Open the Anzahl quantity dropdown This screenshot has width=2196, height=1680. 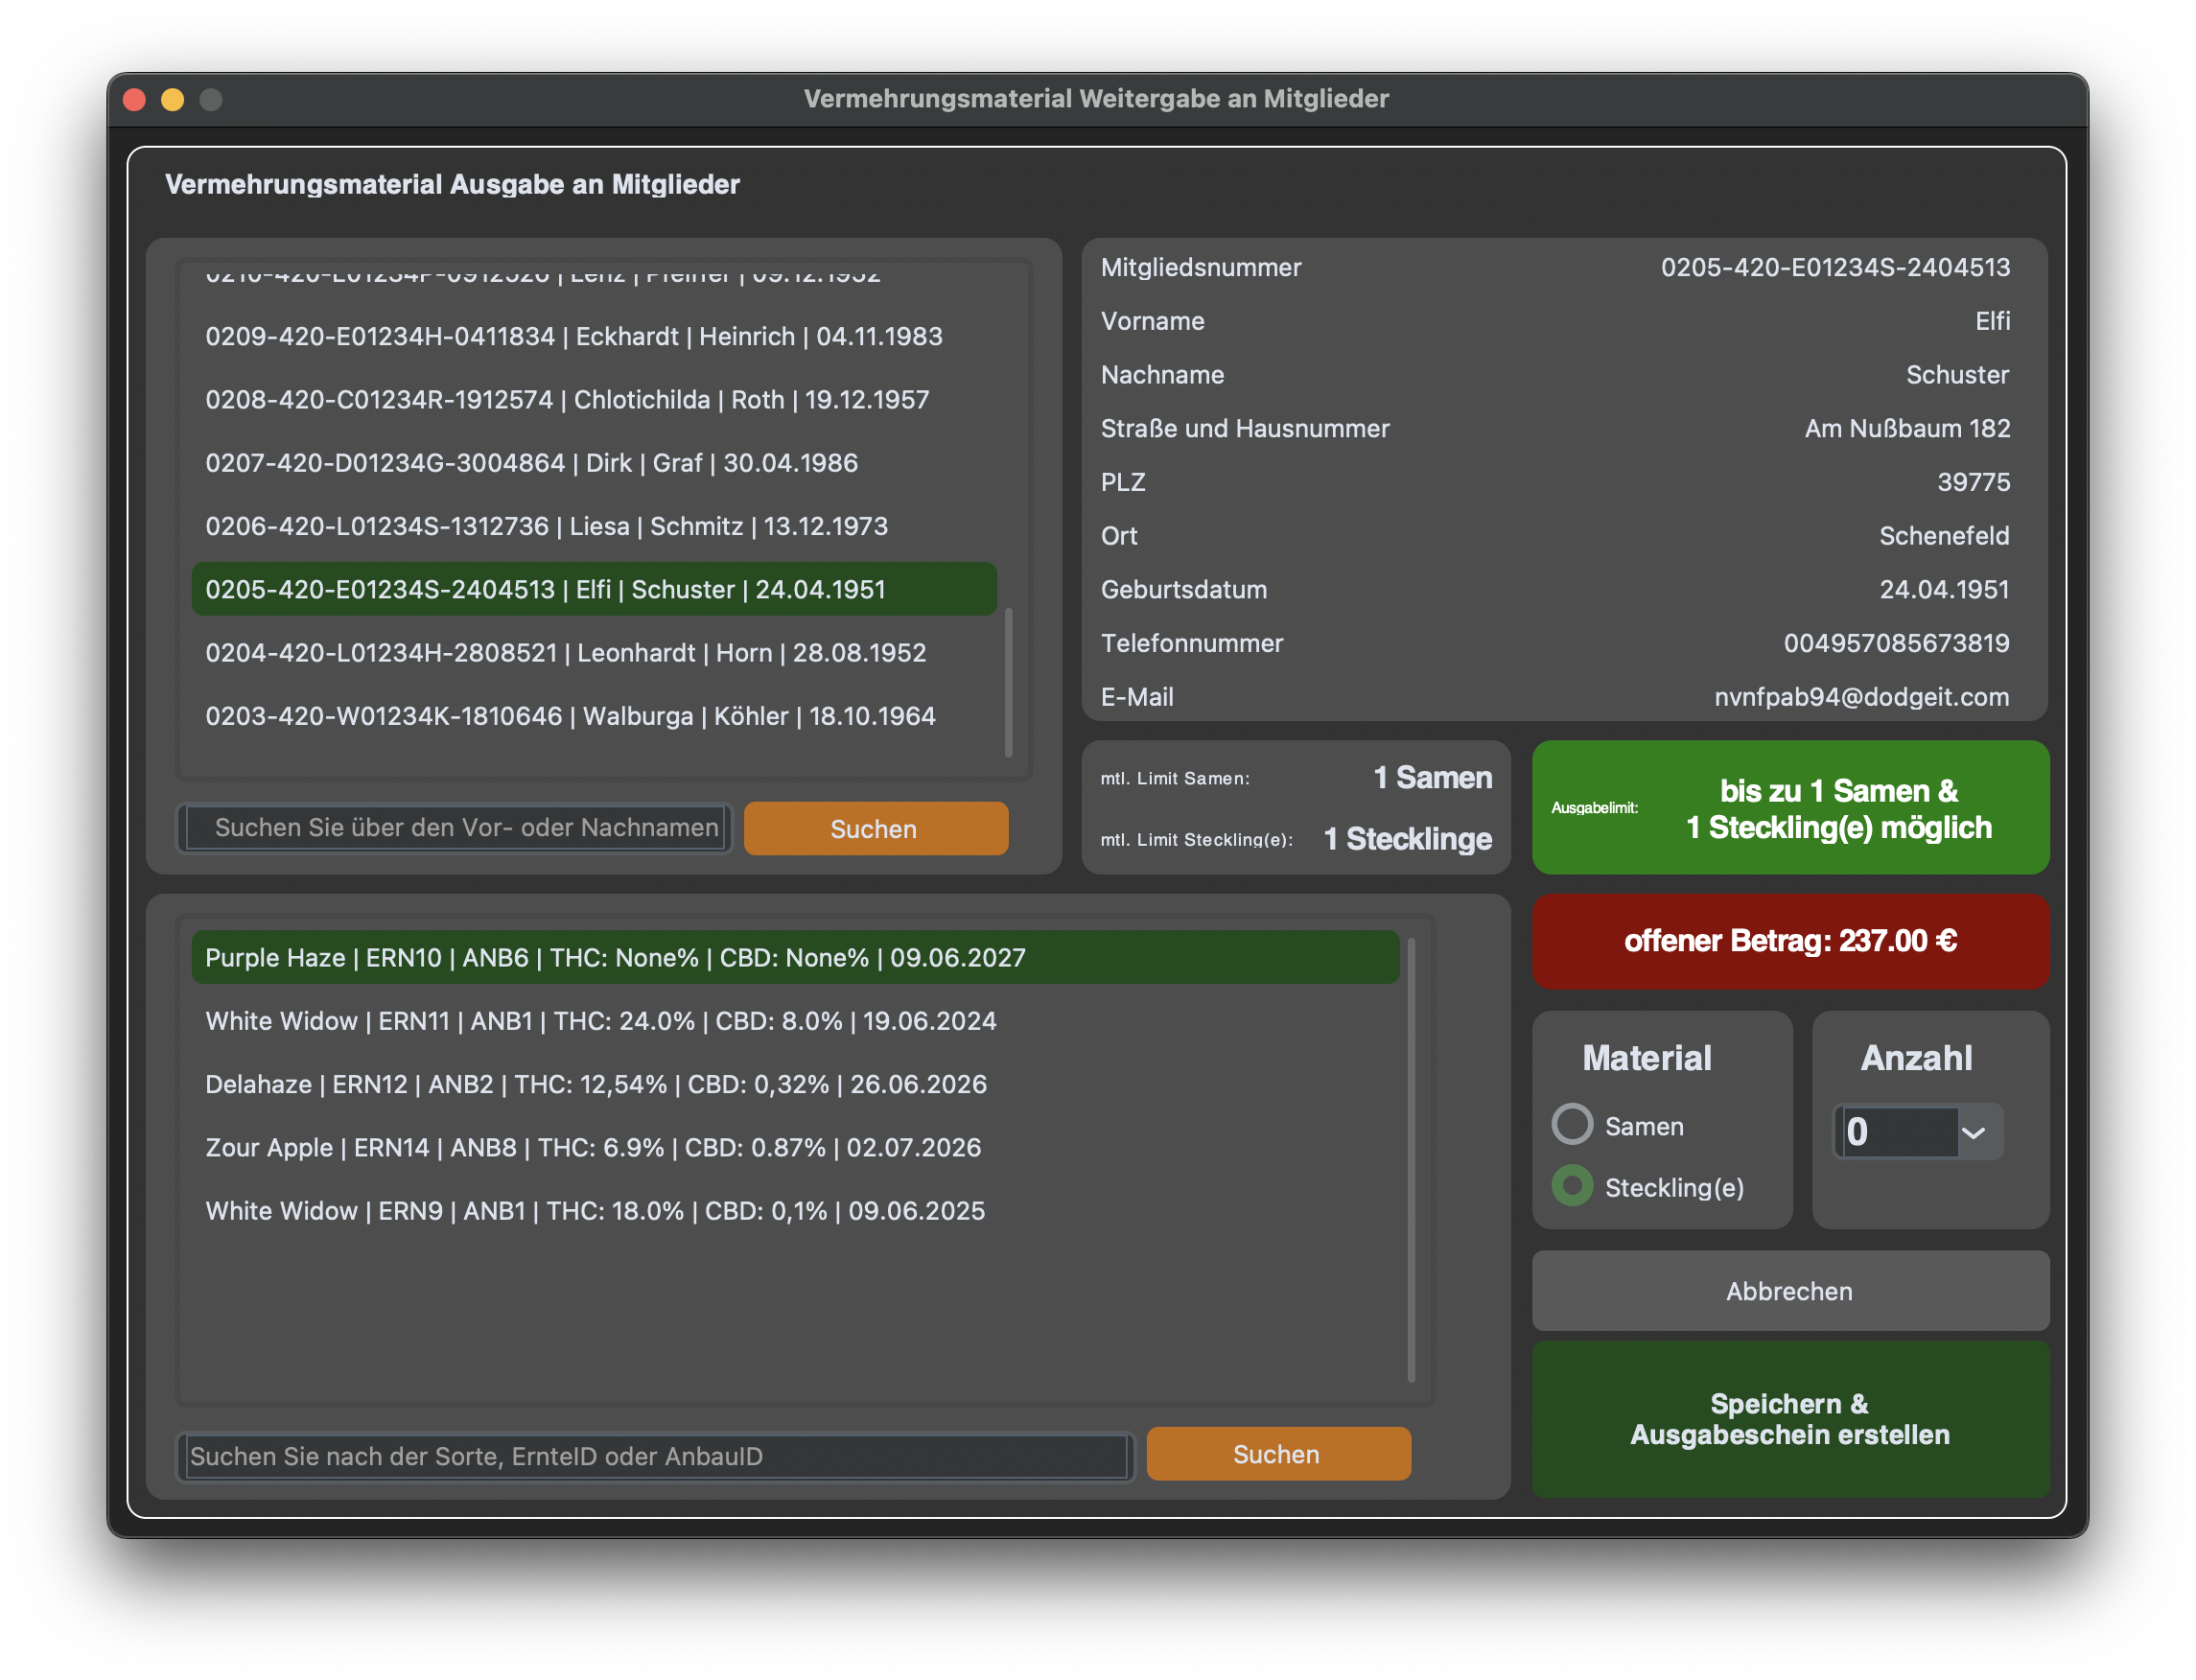click(x=1973, y=1132)
